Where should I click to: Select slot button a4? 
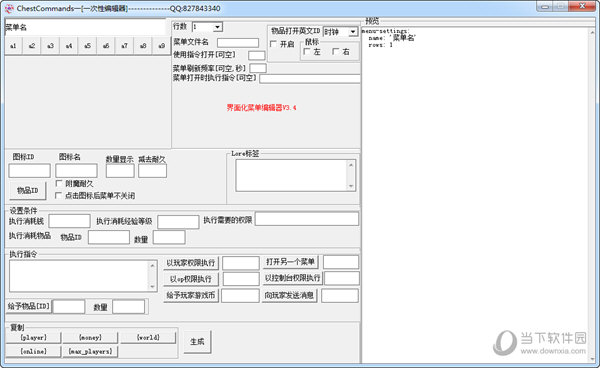point(69,46)
